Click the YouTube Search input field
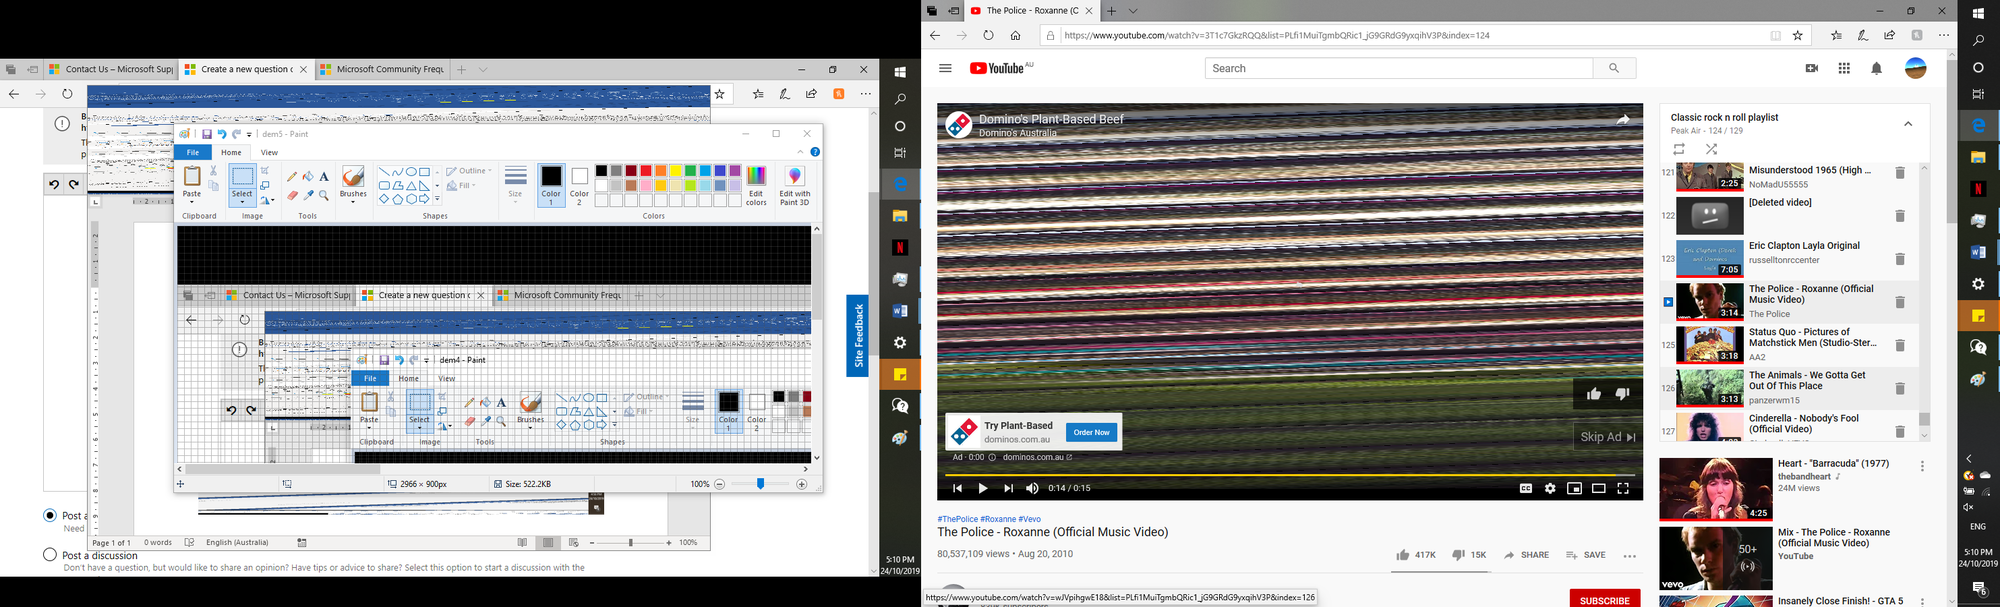The width and height of the screenshot is (2000, 607). (x=1399, y=68)
